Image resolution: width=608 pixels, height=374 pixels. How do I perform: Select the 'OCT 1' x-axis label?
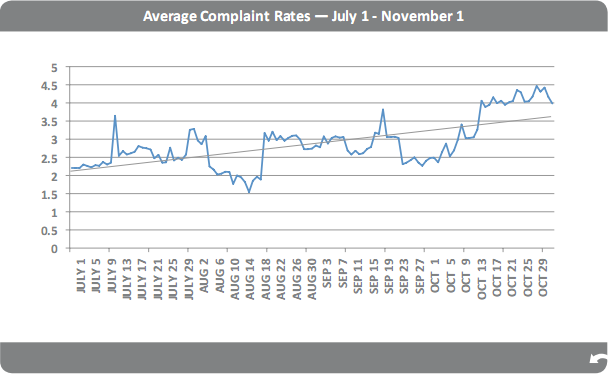pyautogui.click(x=435, y=275)
